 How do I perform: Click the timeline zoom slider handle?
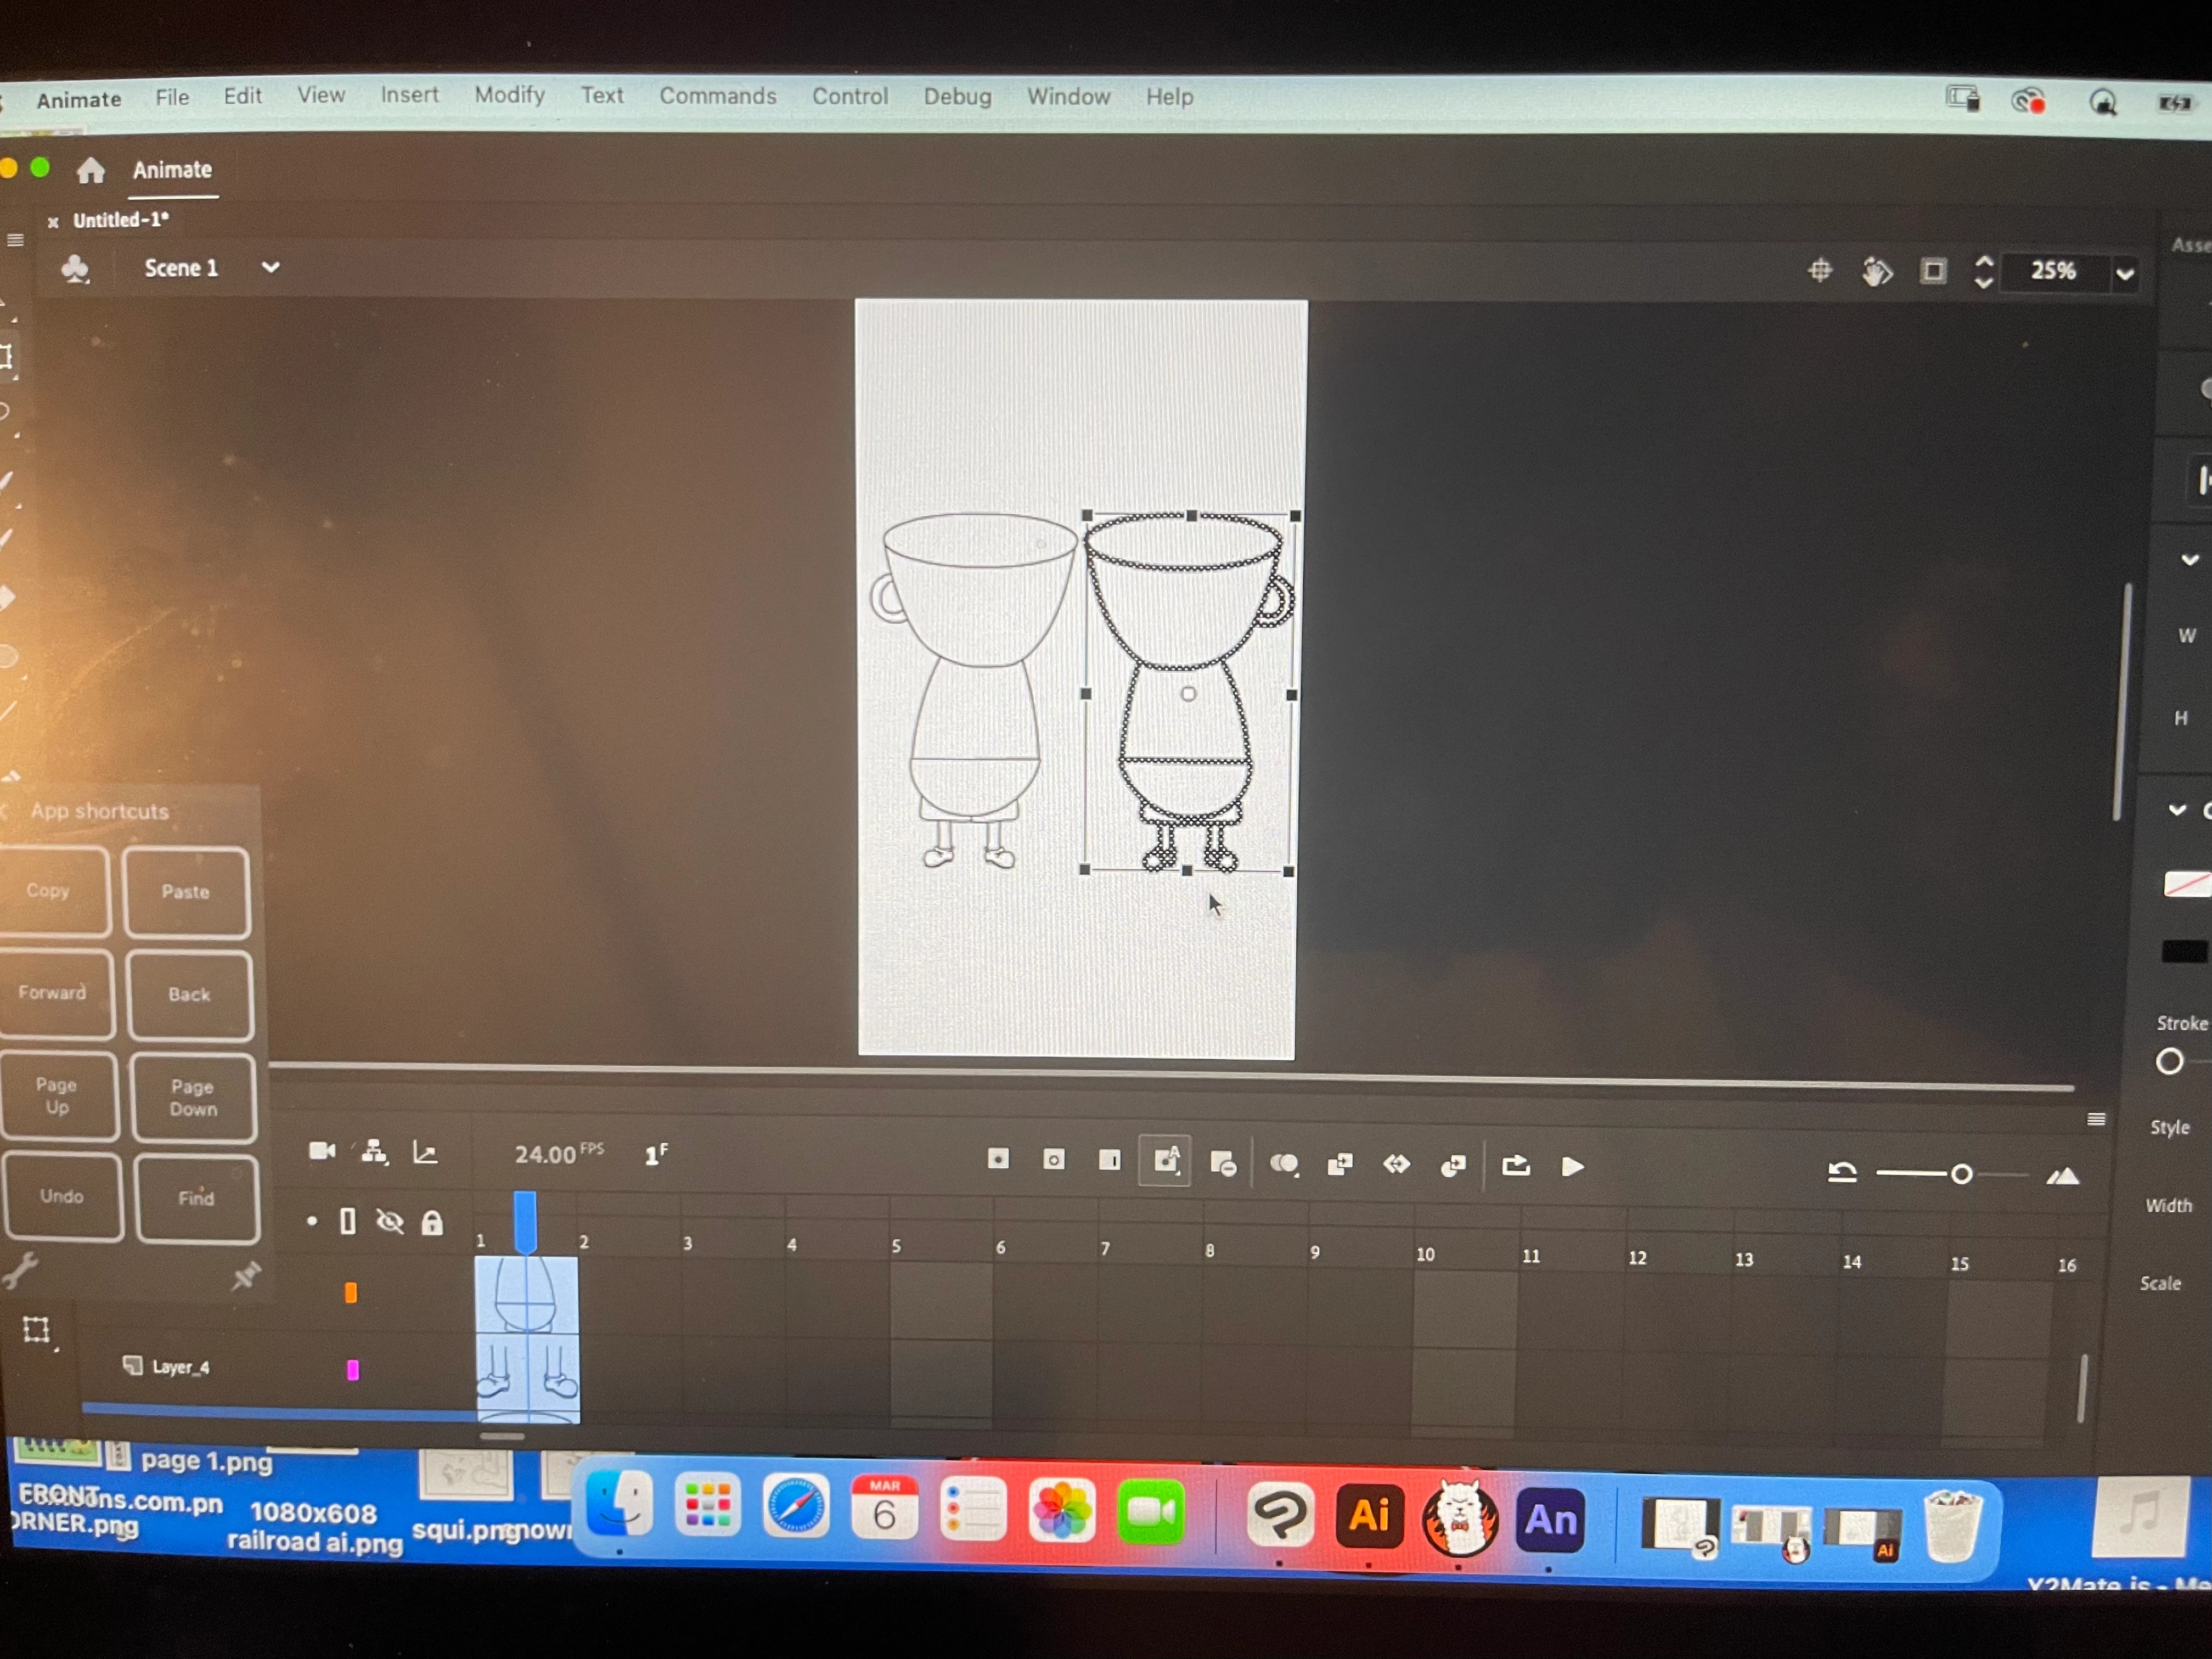click(1961, 1174)
